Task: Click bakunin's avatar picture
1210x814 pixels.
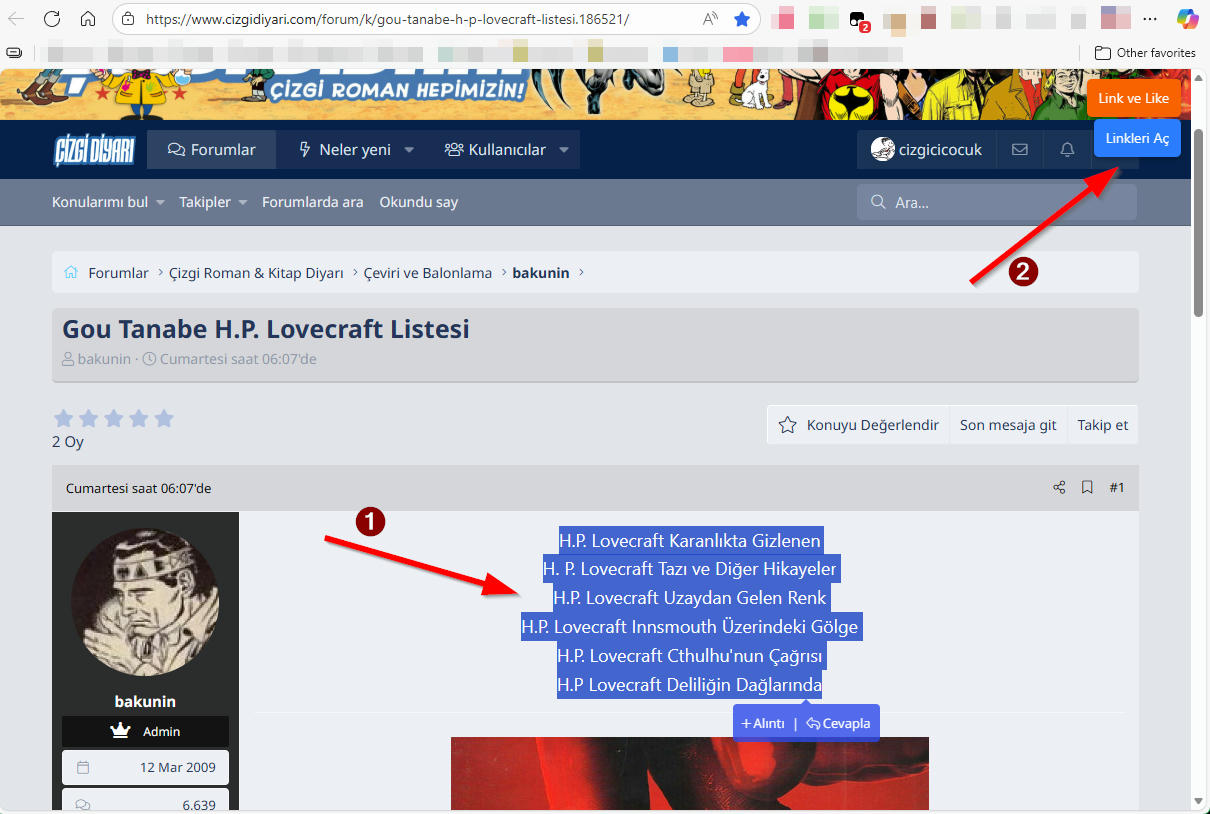Action: pyautogui.click(x=146, y=602)
